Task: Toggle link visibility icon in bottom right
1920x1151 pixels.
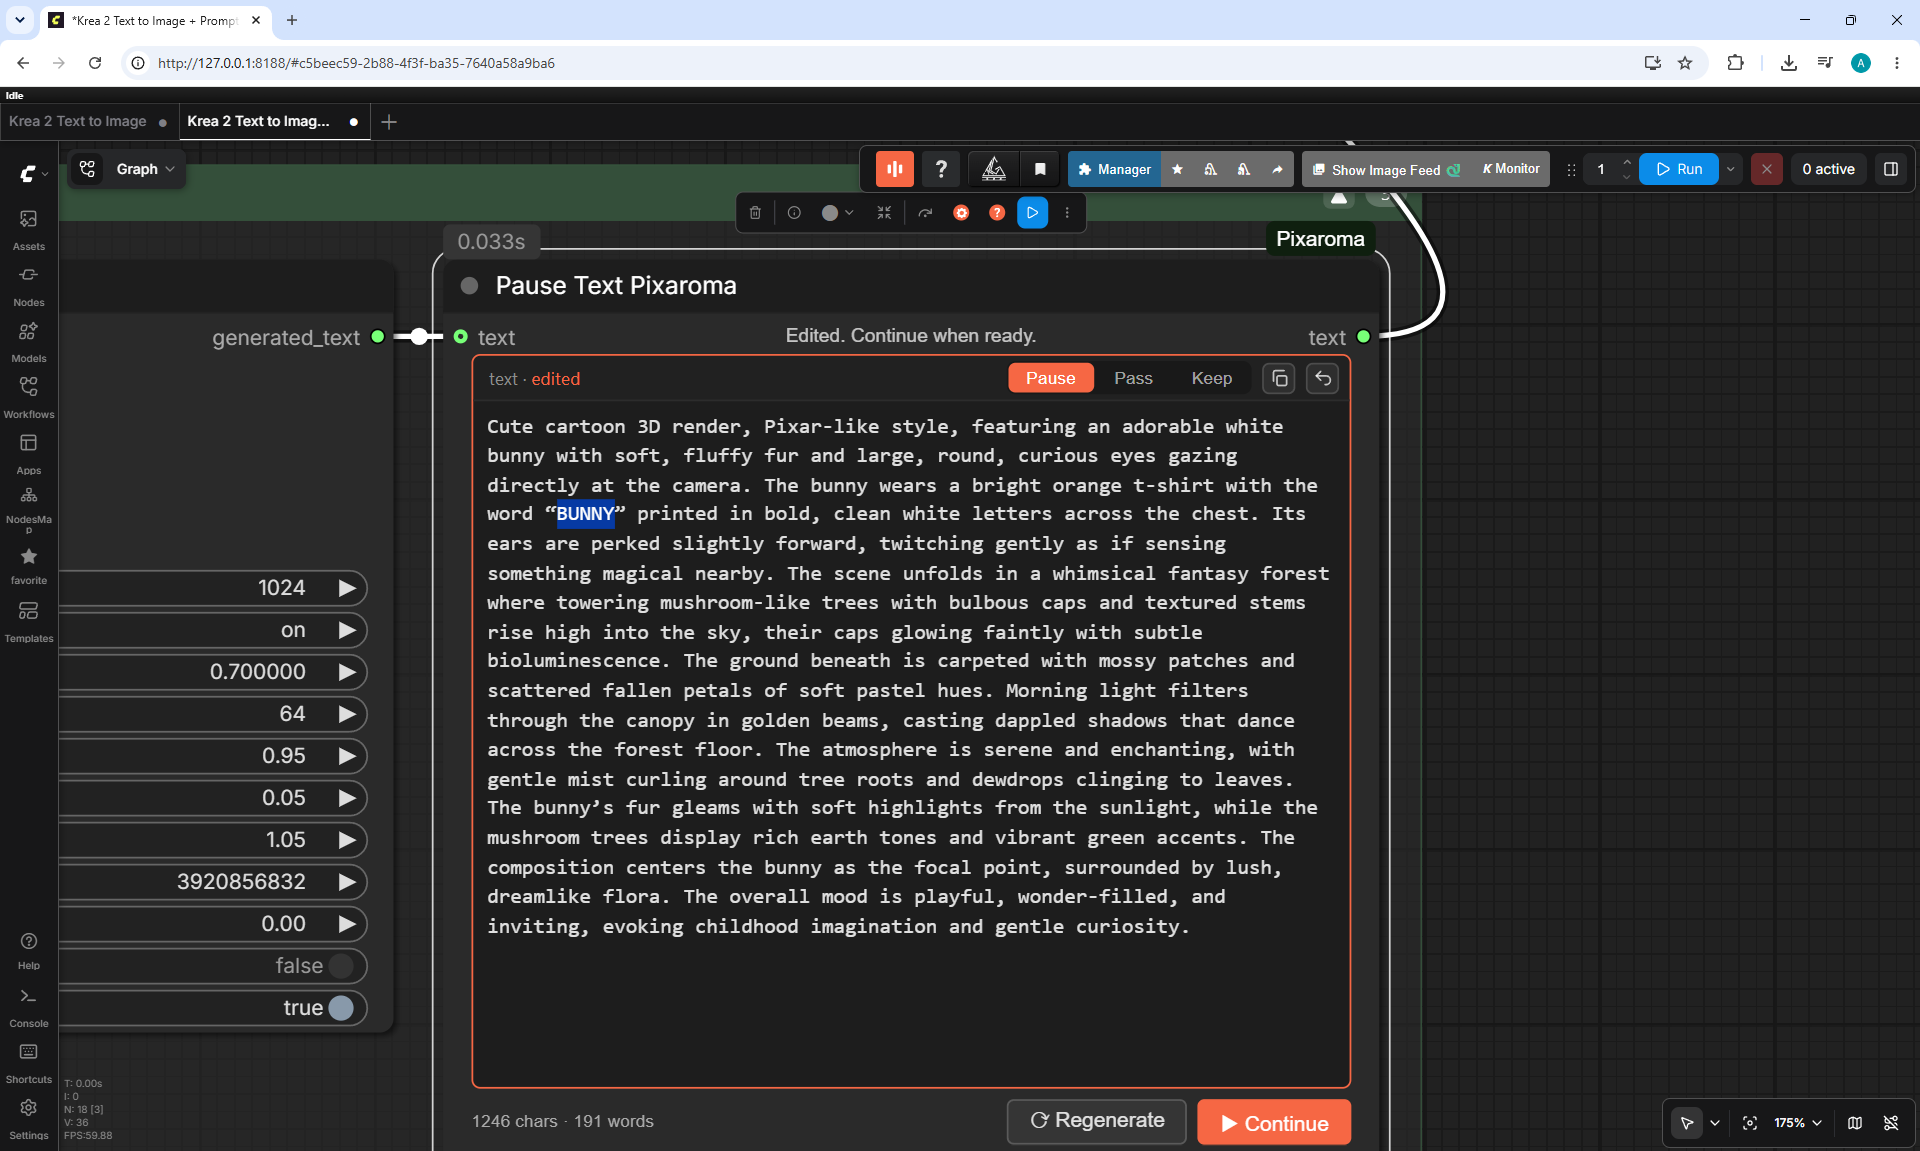Action: (1890, 1123)
